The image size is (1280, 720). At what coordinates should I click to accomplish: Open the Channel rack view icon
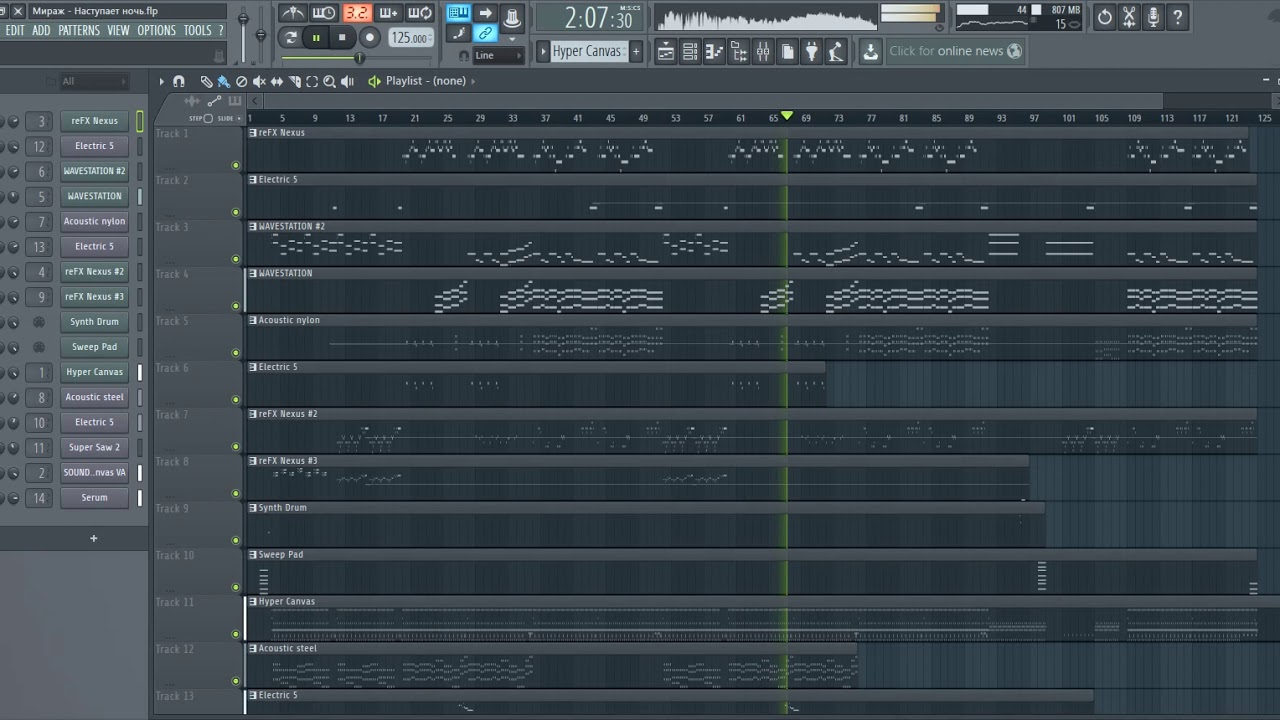tap(690, 51)
